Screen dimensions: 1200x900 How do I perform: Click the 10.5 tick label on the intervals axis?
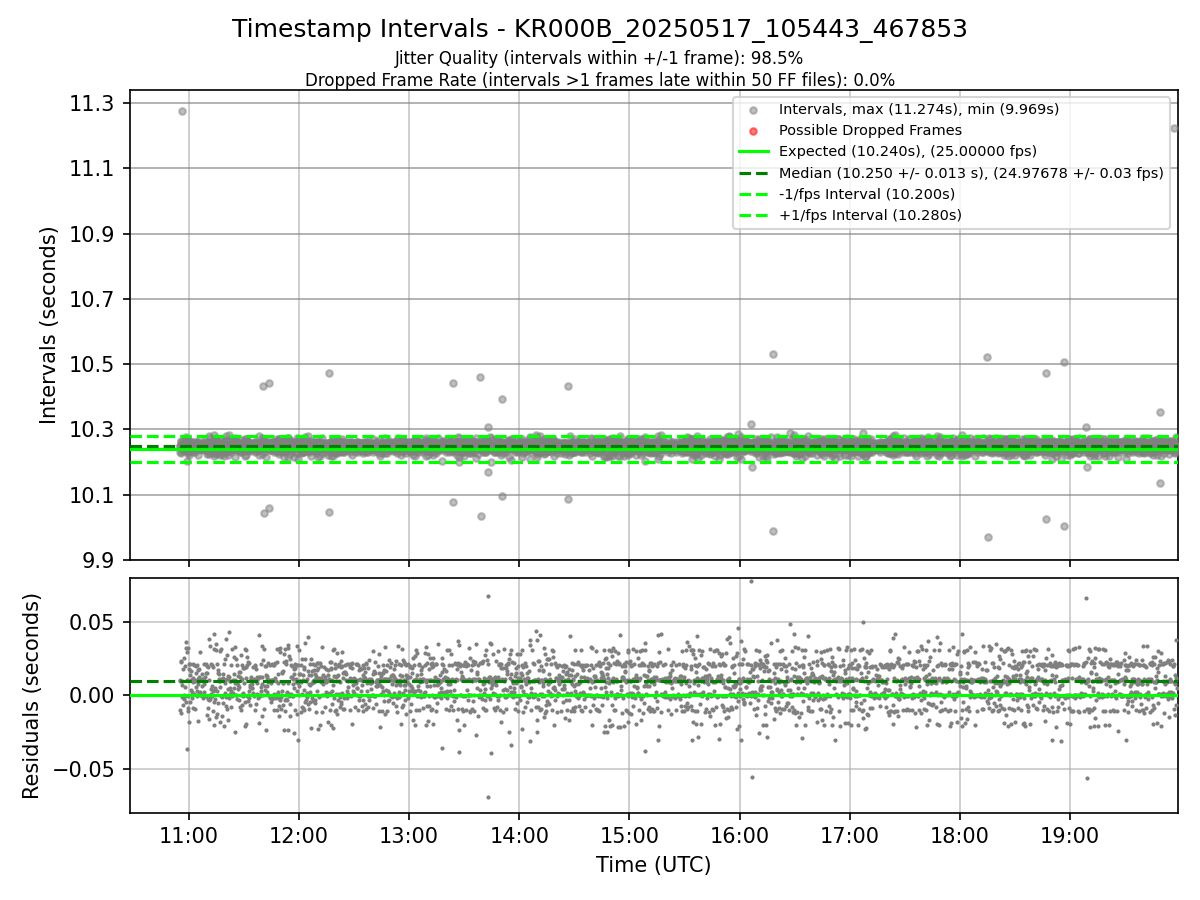pyautogui.click(x=94, y=365)
